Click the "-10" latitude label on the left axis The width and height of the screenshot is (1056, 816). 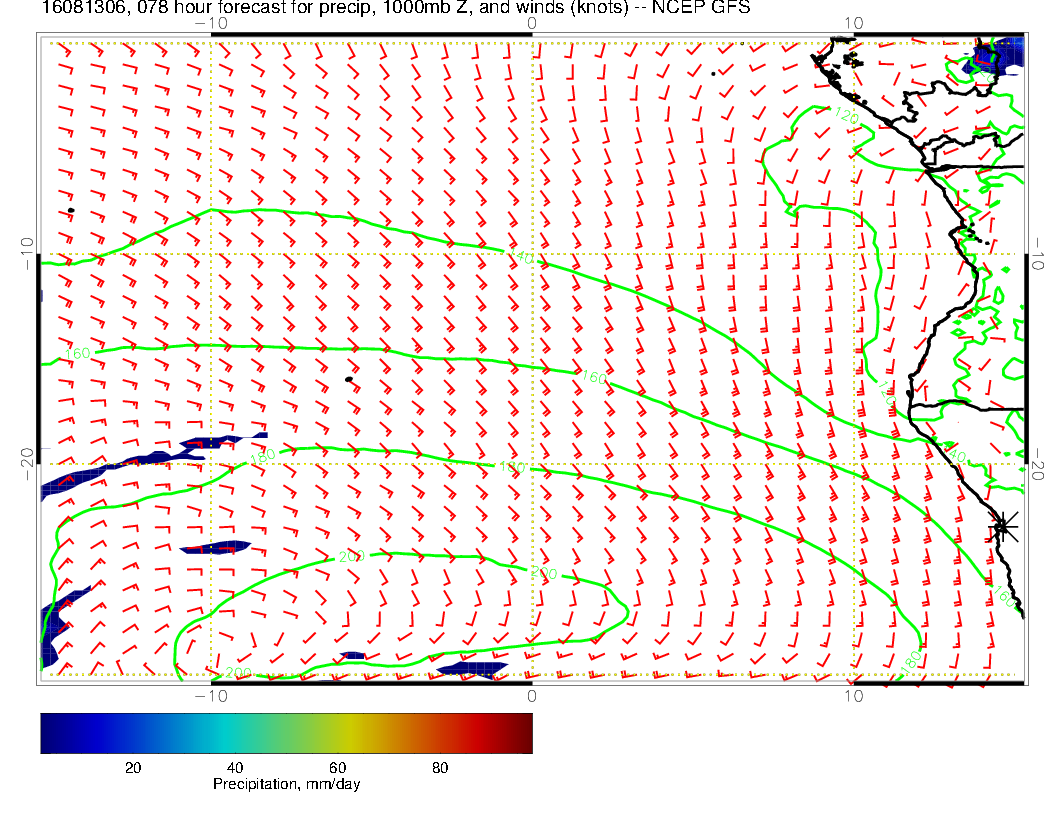click(27, 254)
